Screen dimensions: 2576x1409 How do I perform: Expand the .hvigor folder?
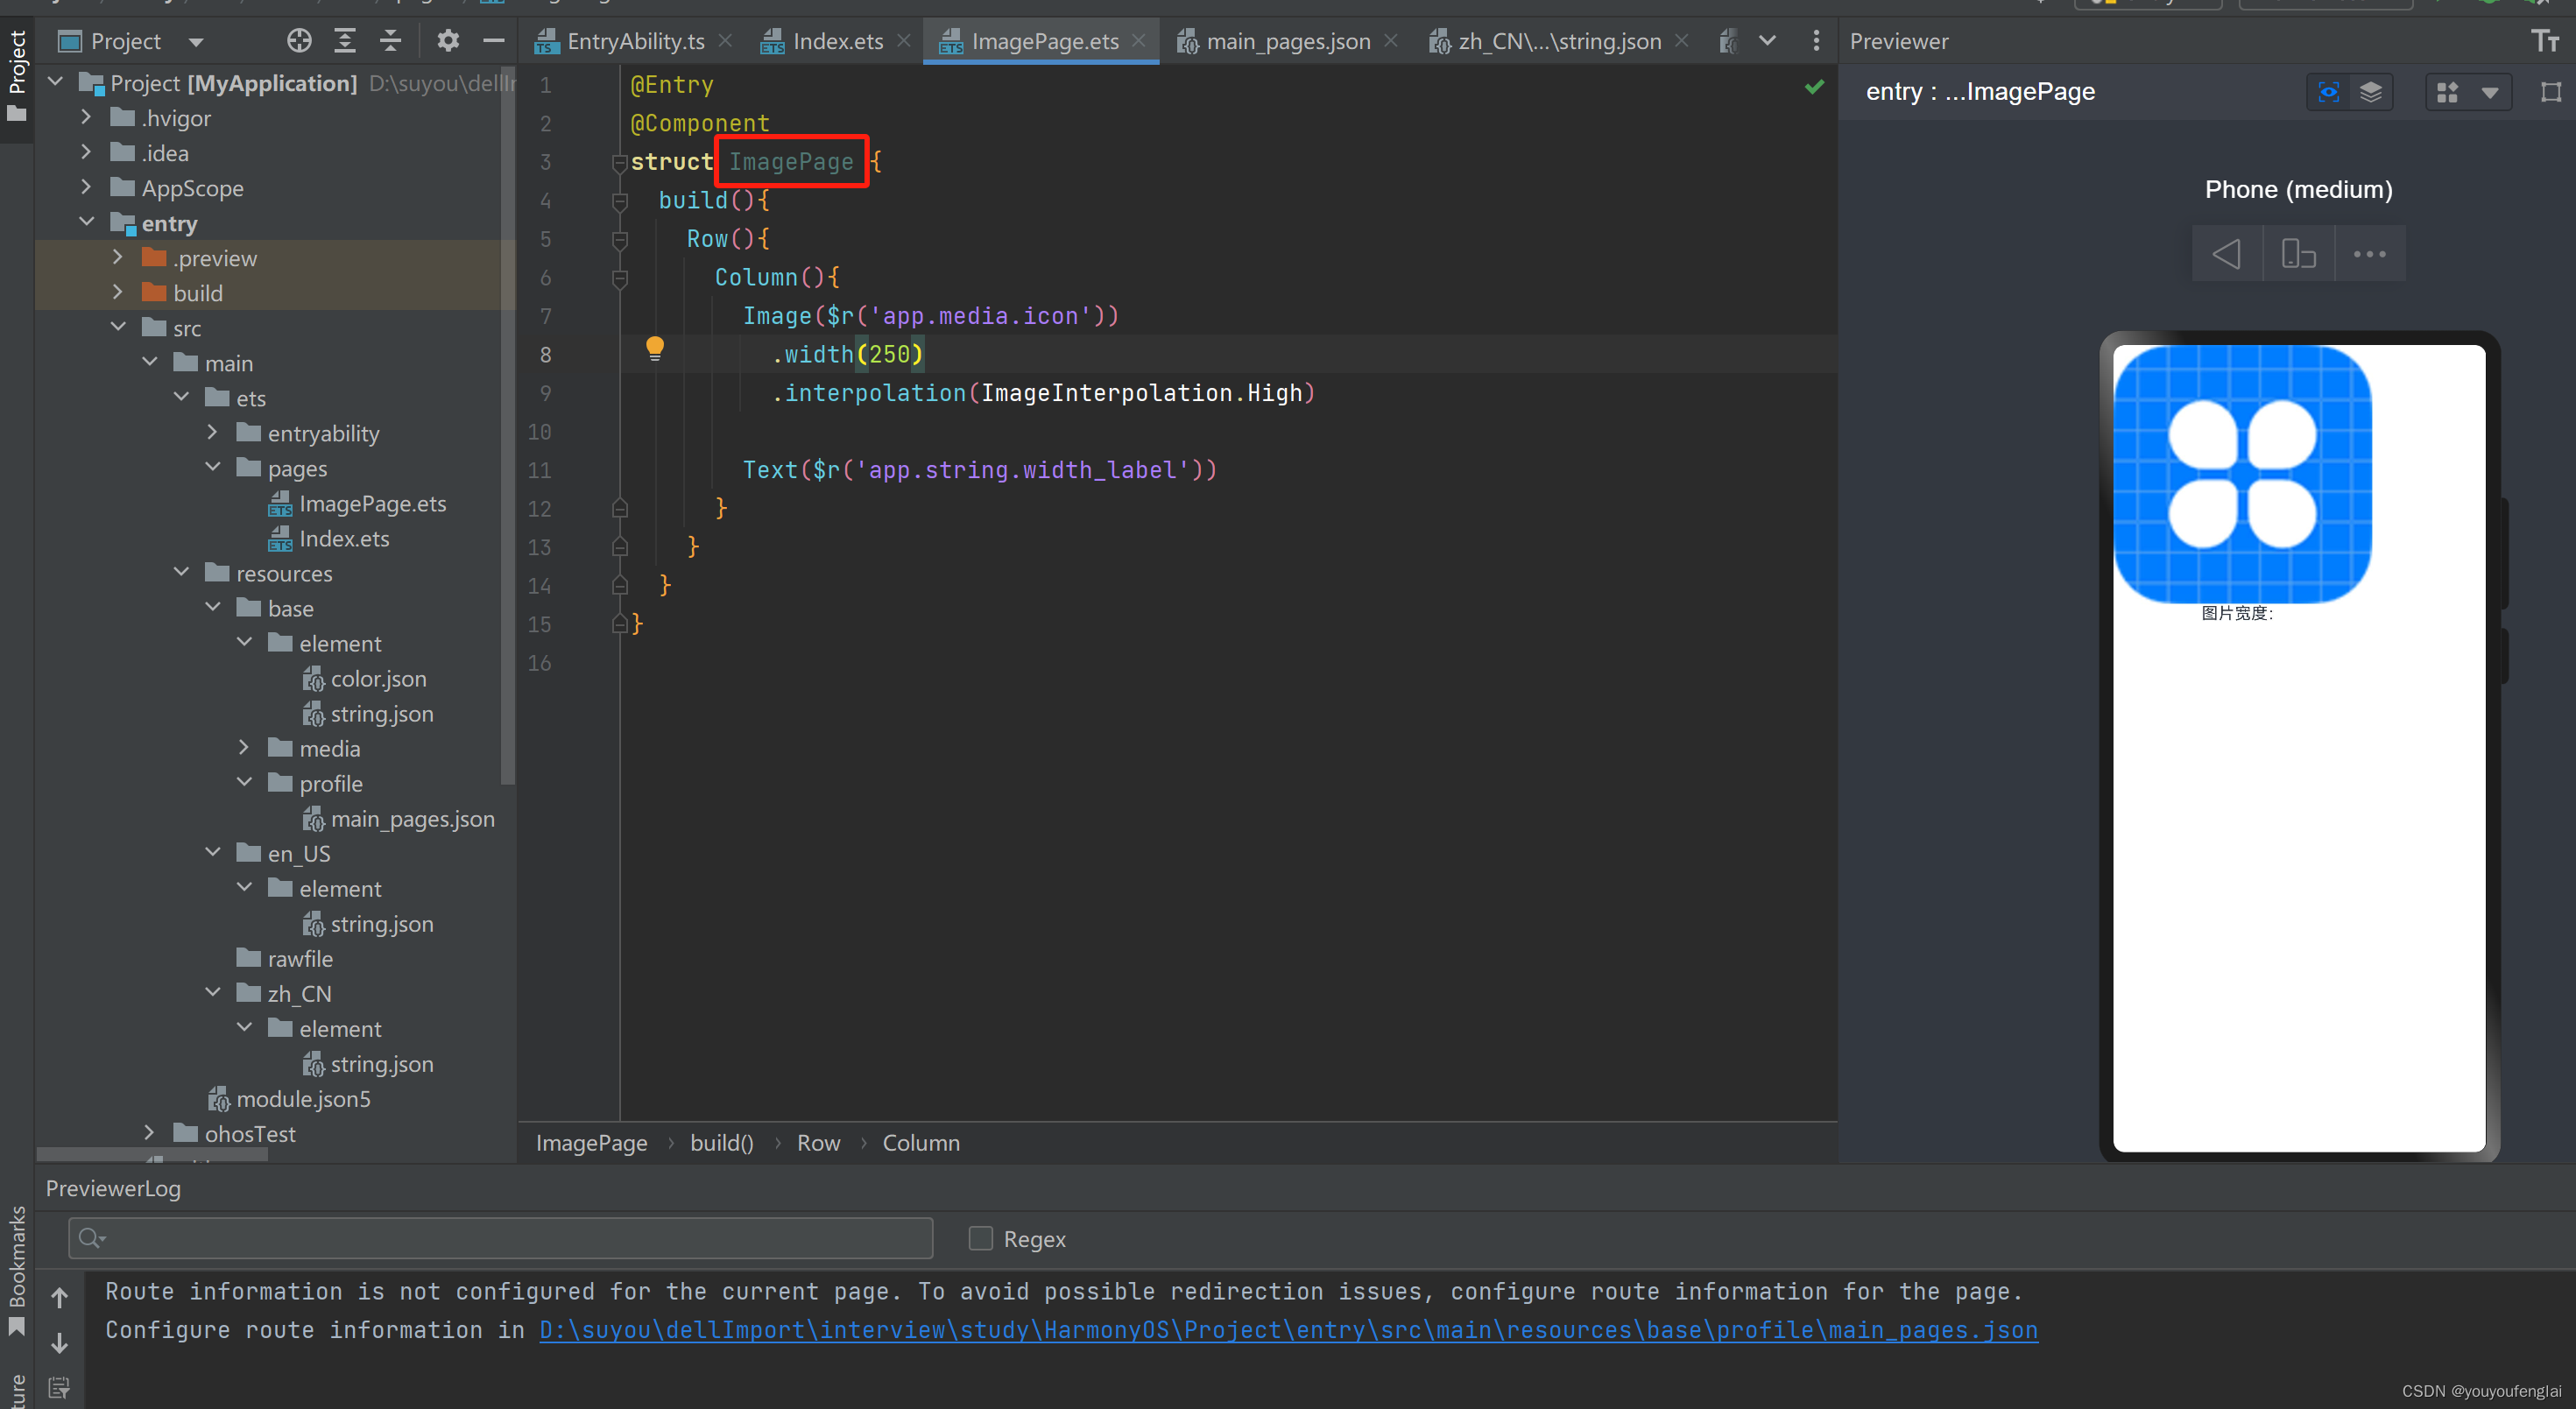click(85, 117)
